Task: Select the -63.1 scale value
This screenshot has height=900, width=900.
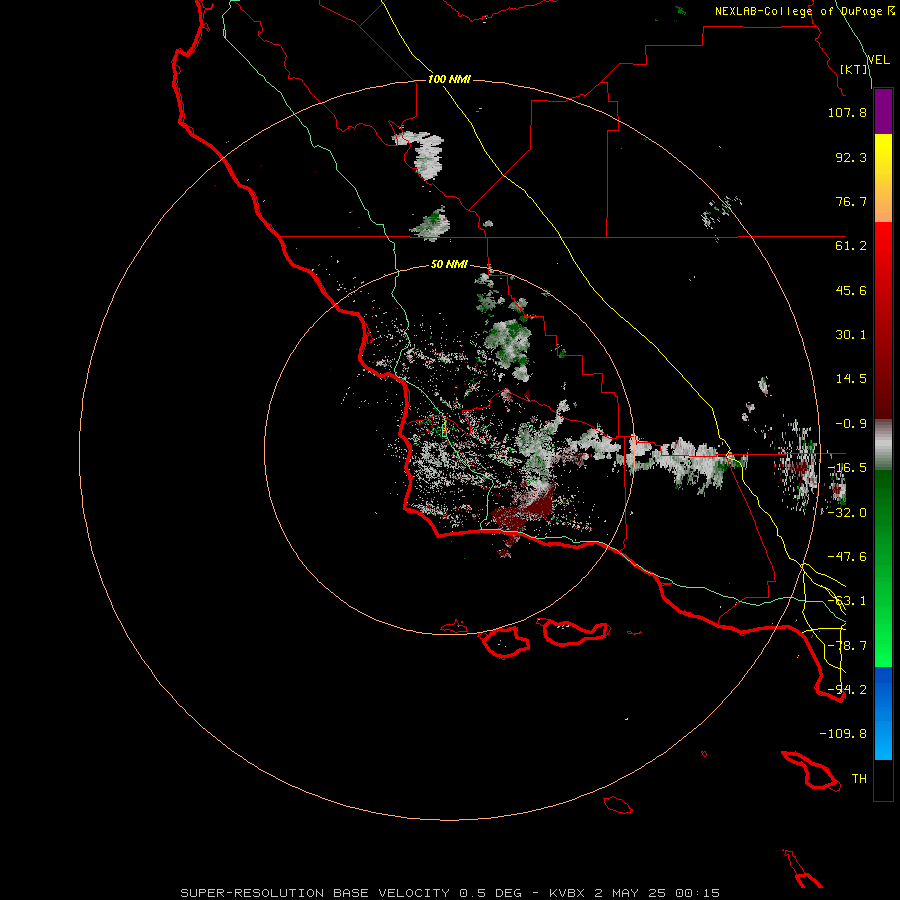Action: click(847, 601)
